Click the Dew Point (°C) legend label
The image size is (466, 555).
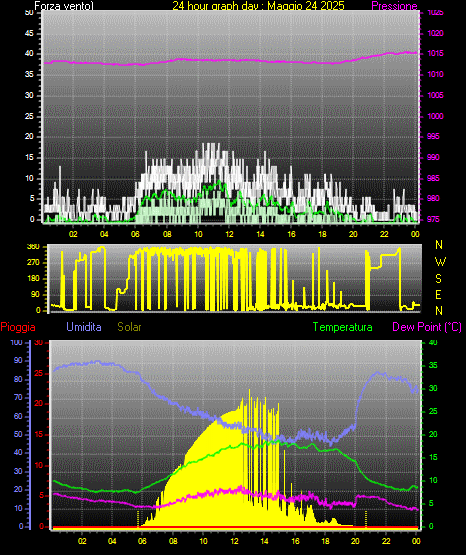[427, 327]
